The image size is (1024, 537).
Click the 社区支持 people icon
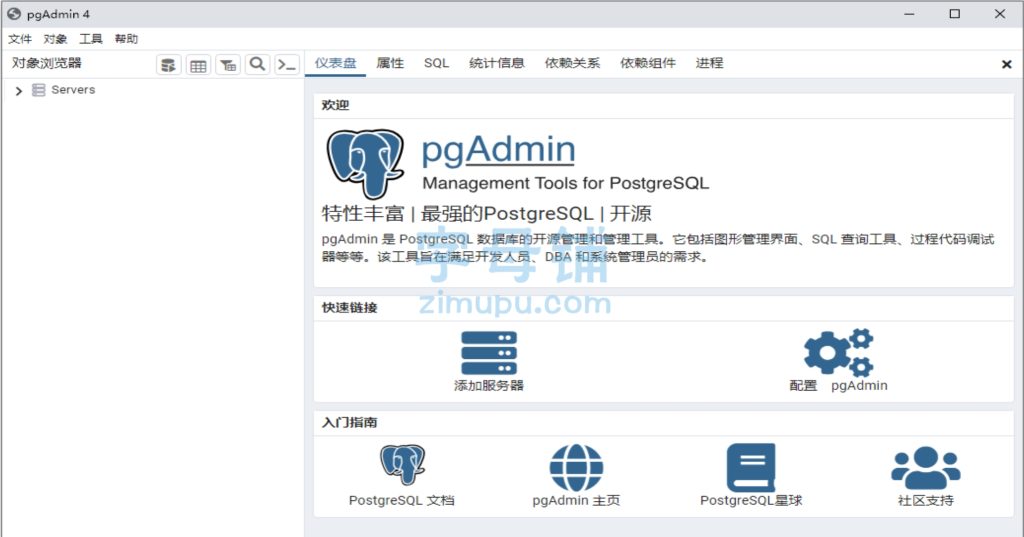pyautogui.click(x=925, y=467)
